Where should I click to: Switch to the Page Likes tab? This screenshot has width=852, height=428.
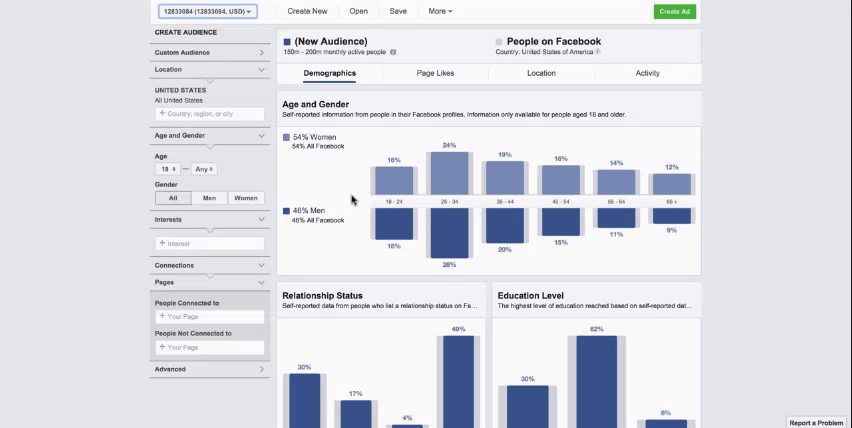click(435, 73)
